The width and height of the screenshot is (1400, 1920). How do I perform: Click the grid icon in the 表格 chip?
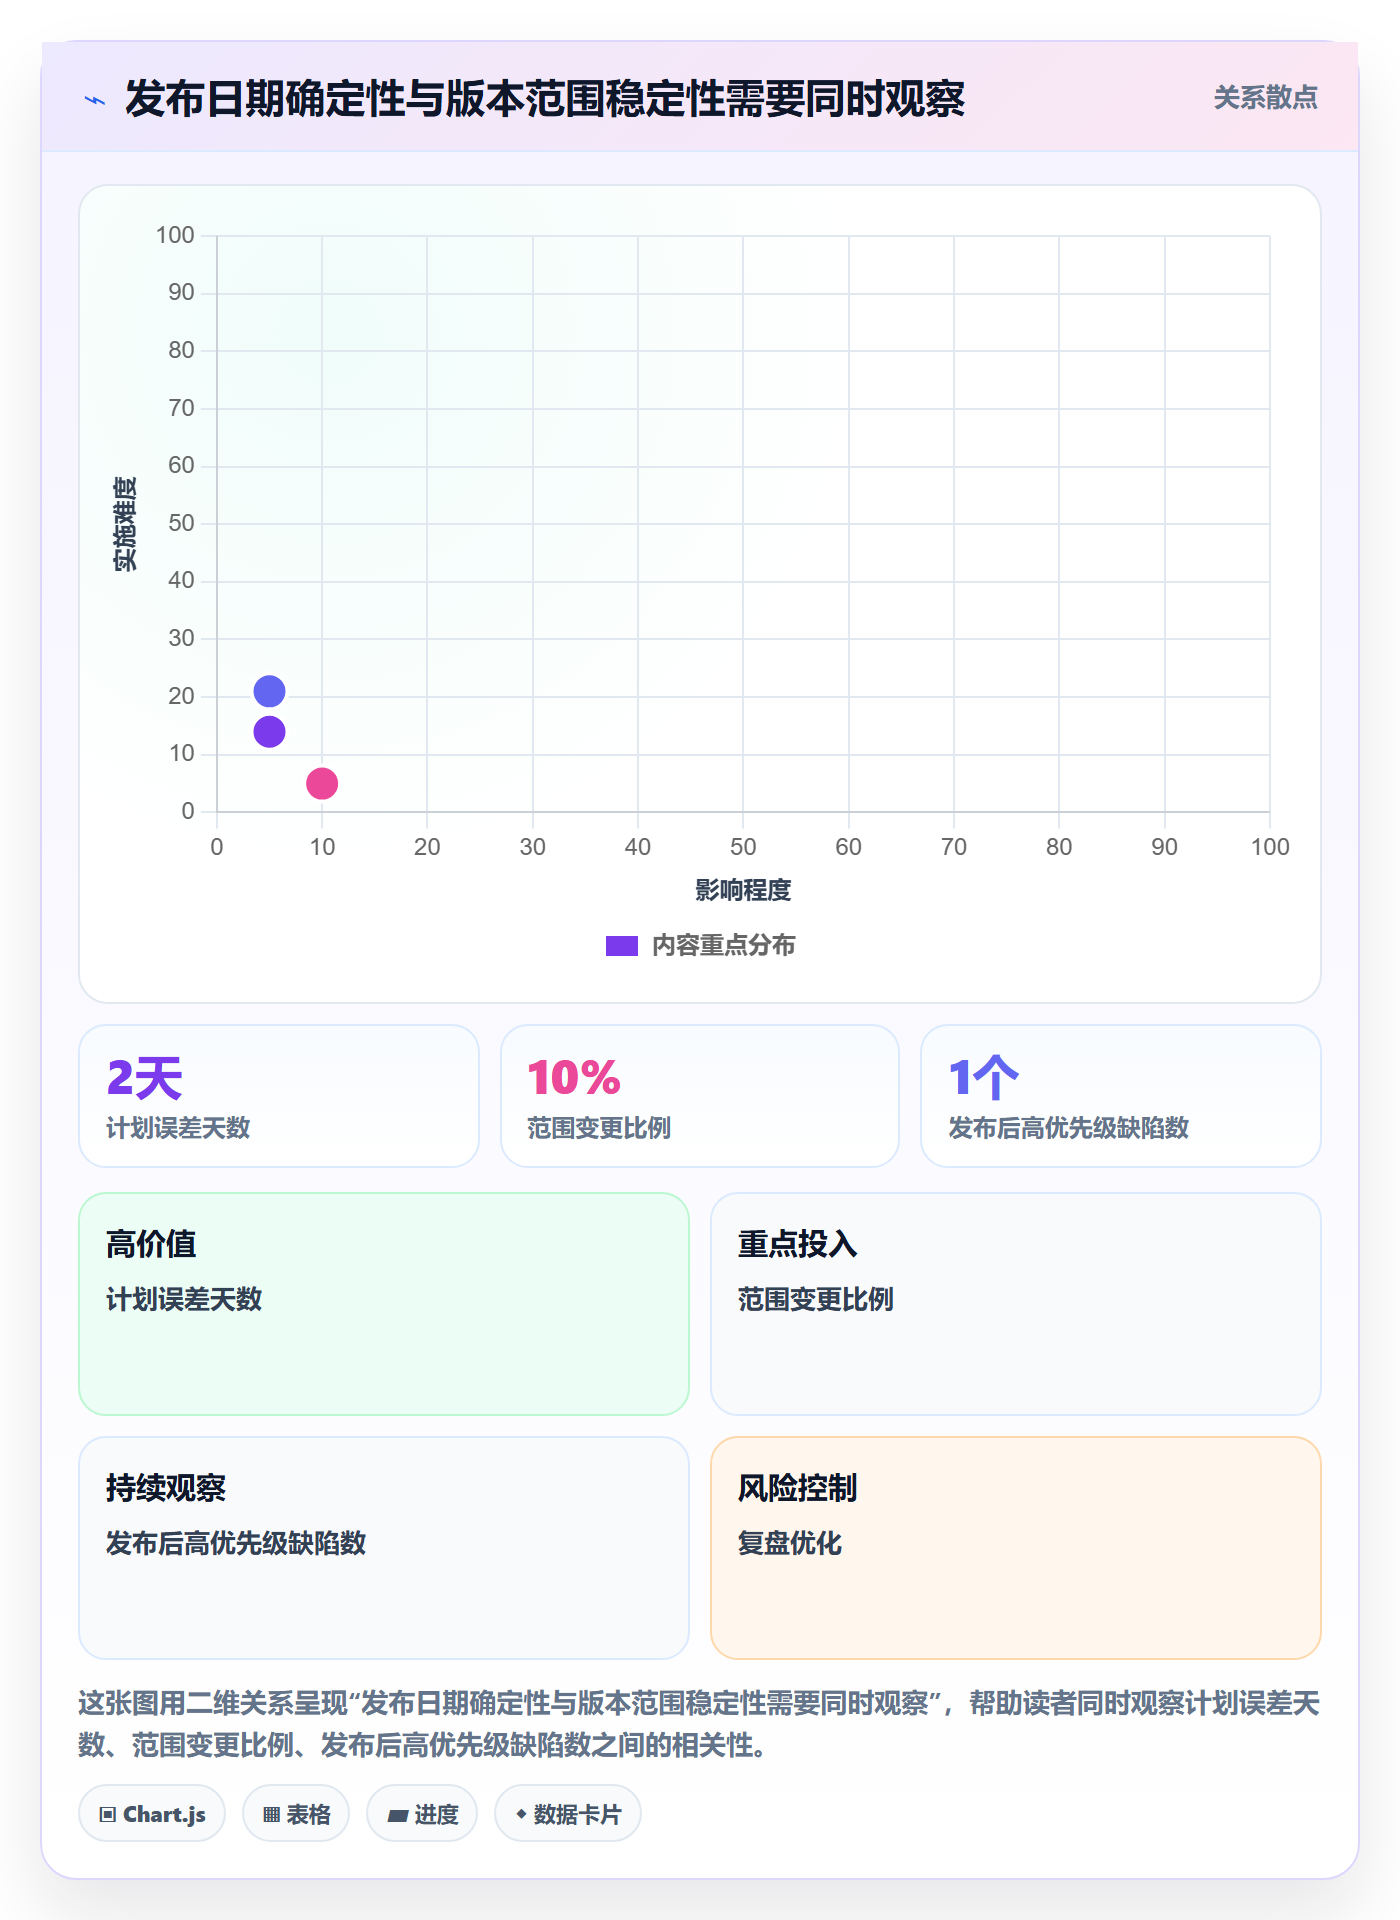[271, 1815]
